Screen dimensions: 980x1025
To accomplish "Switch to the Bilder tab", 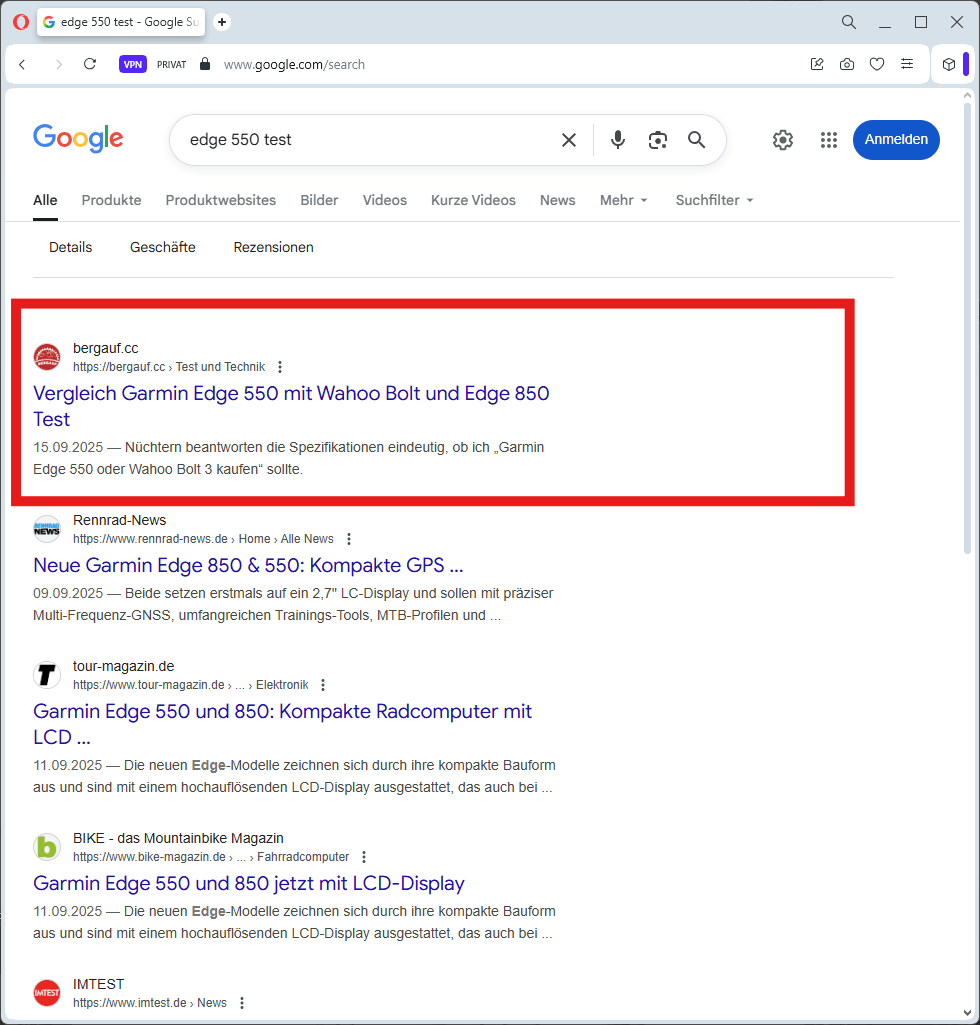I will coord(319,200).
